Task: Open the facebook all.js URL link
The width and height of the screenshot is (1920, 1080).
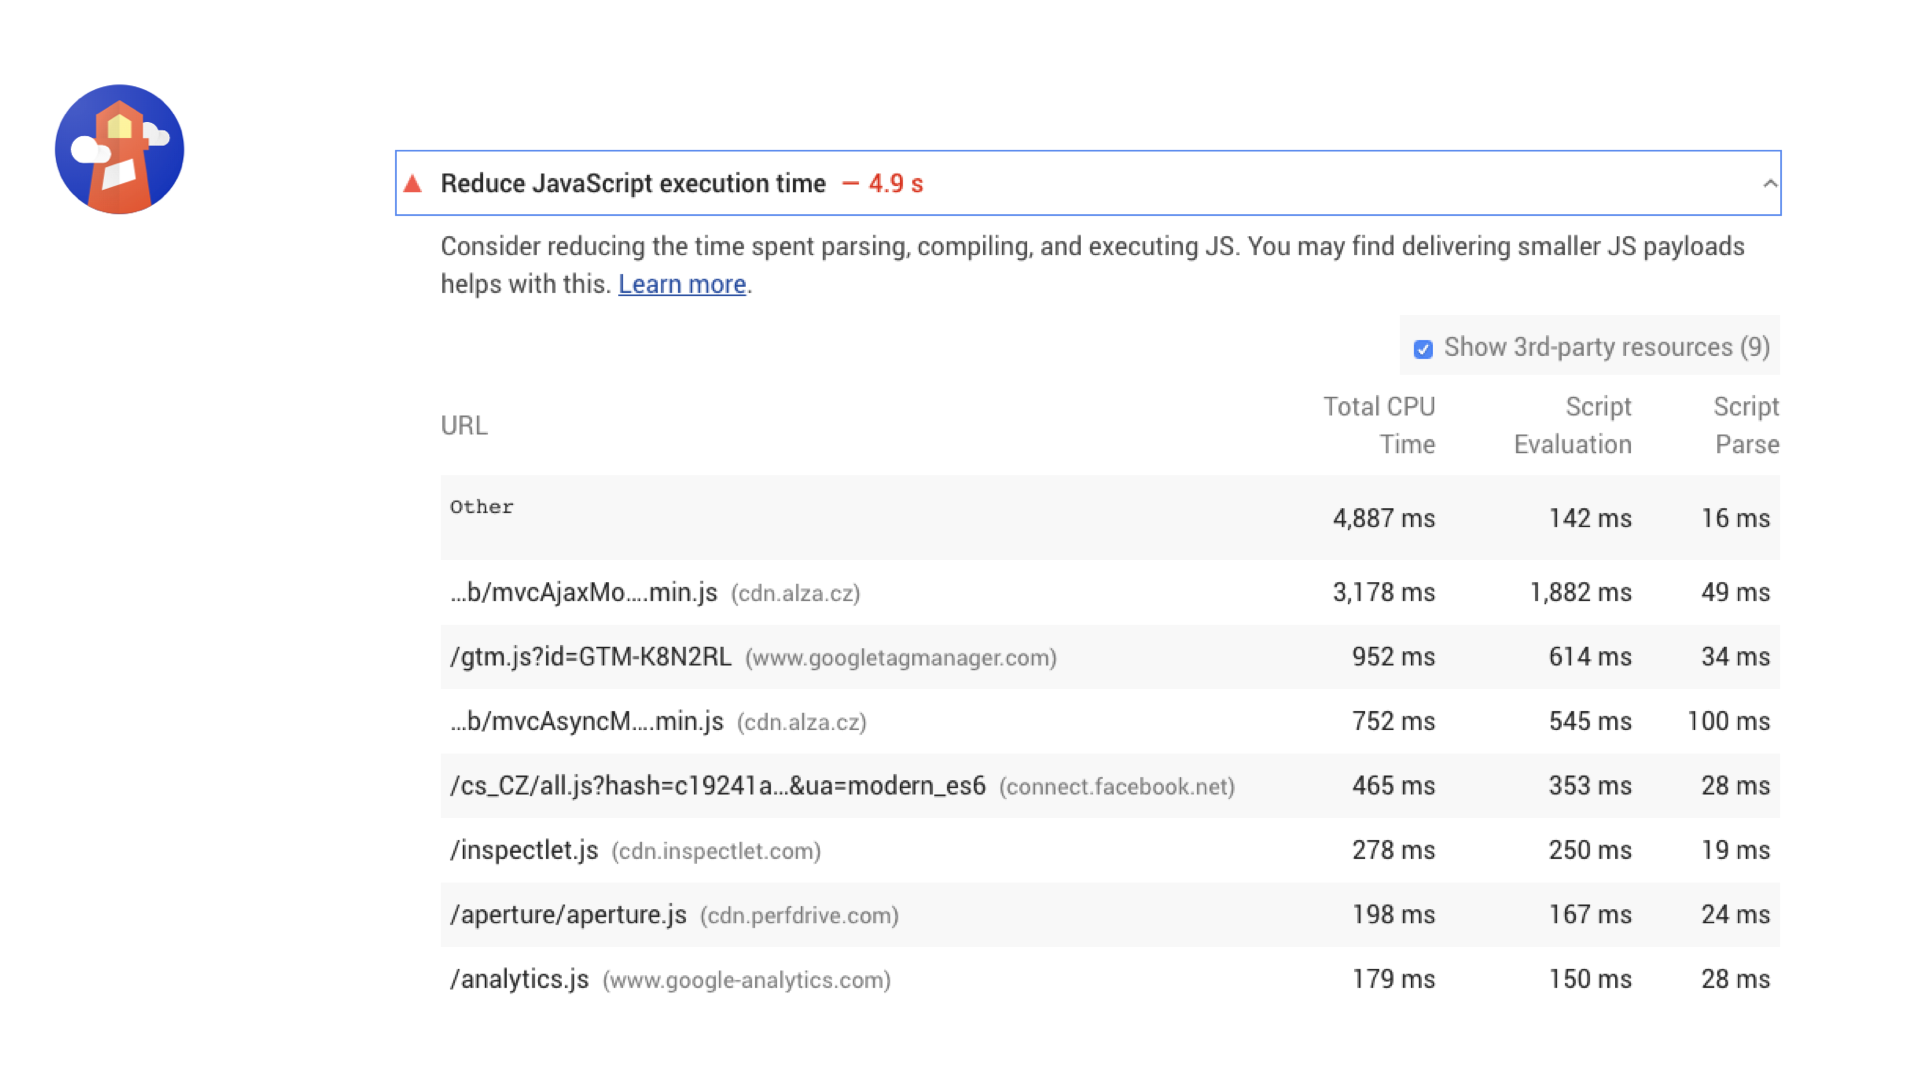Action: coord(718,786)
